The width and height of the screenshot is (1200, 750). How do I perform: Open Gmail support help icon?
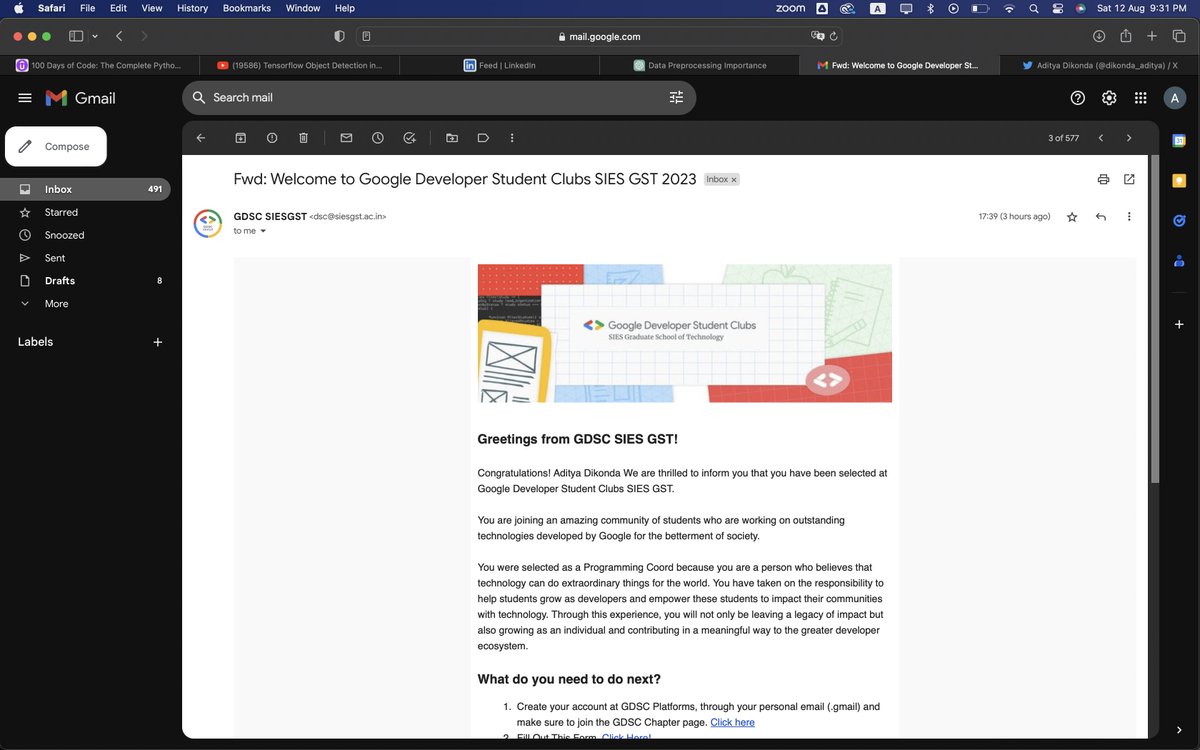pos(1078,98)
